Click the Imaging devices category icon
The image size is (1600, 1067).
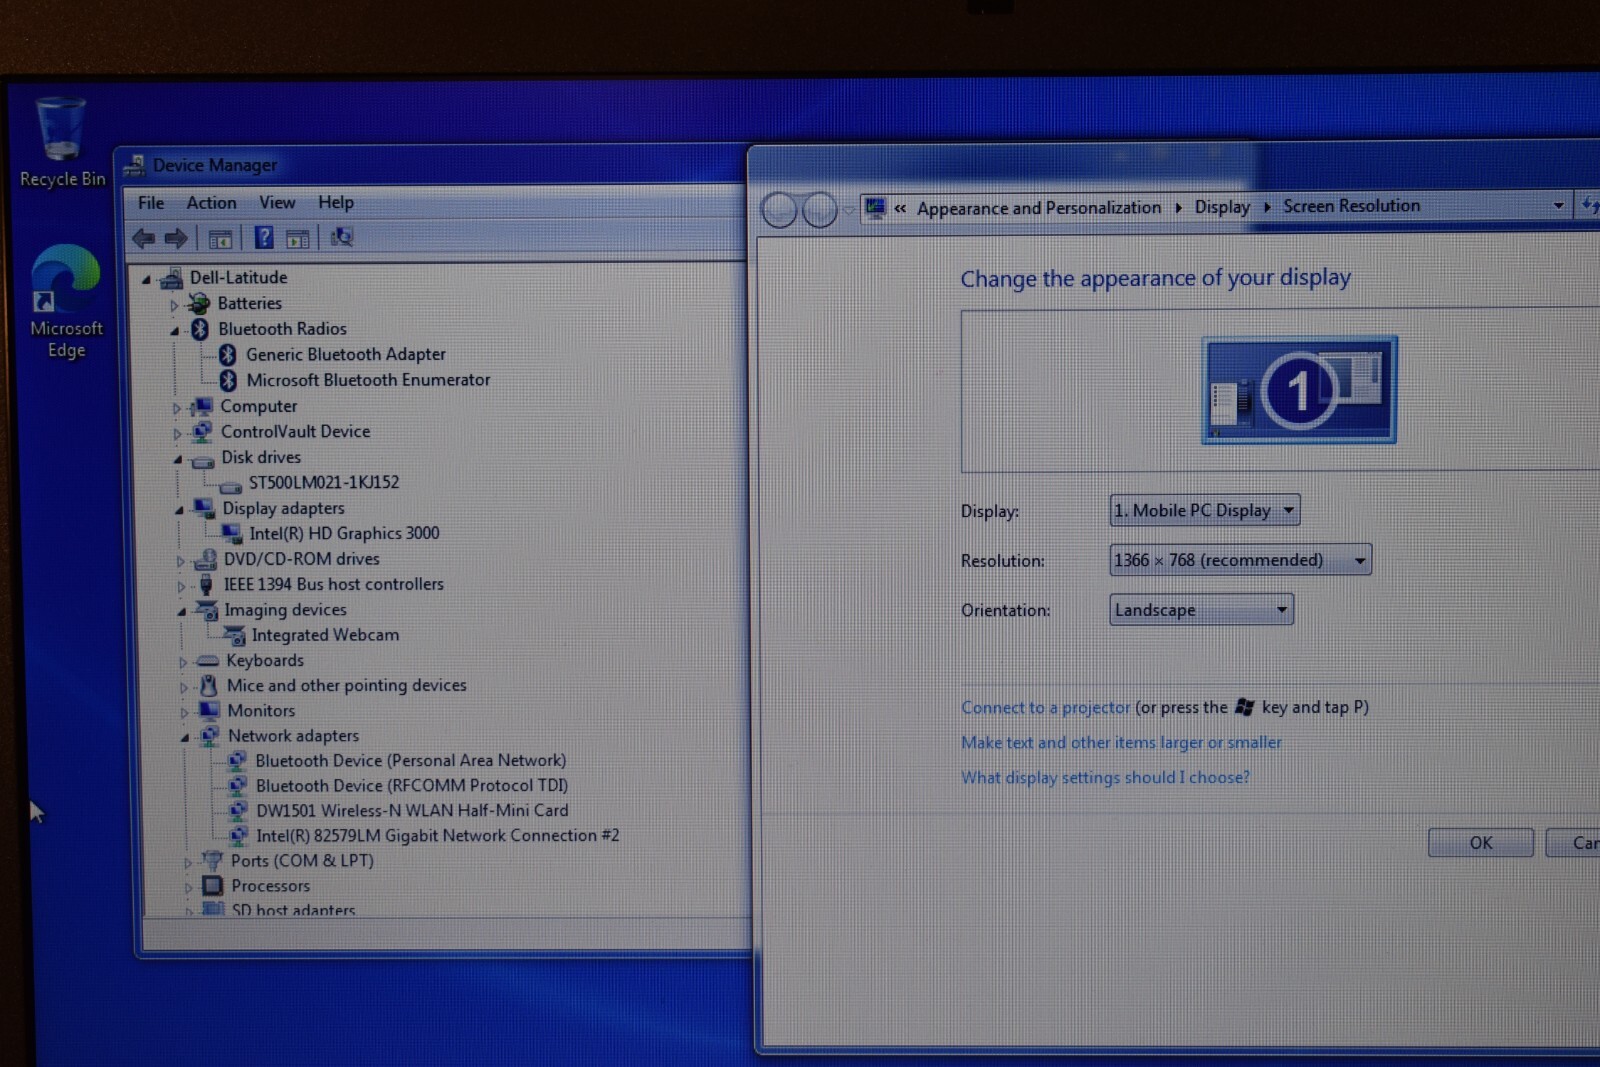207,610
